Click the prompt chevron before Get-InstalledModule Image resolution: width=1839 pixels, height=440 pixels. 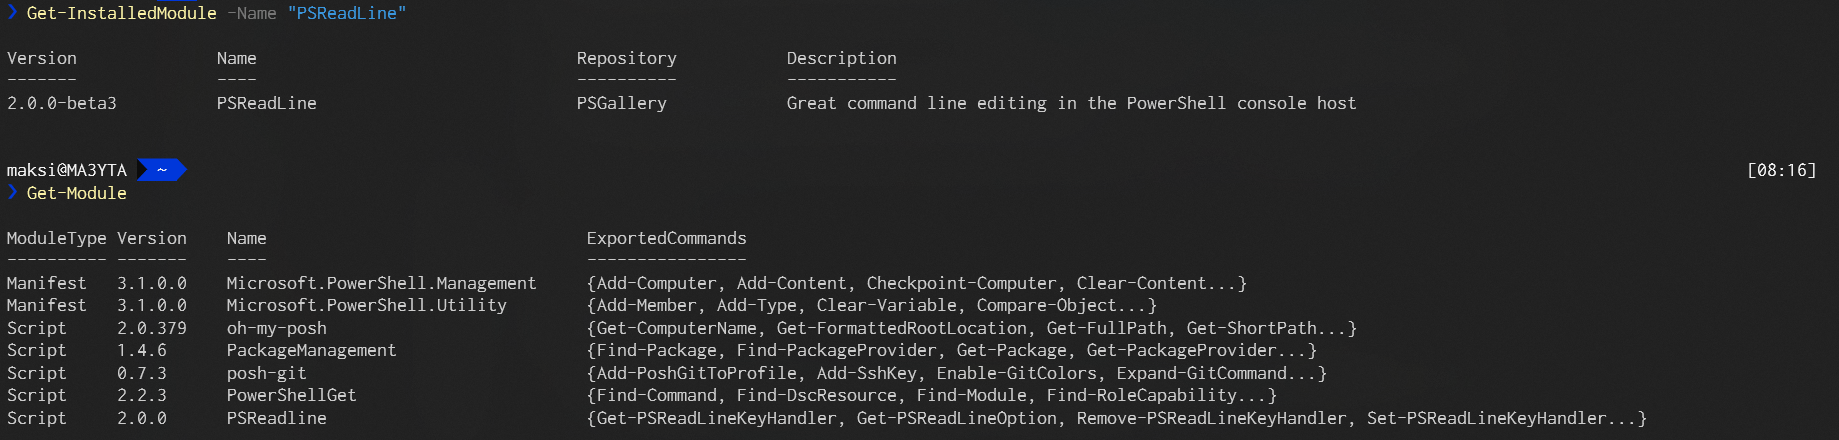coord(12,12)
